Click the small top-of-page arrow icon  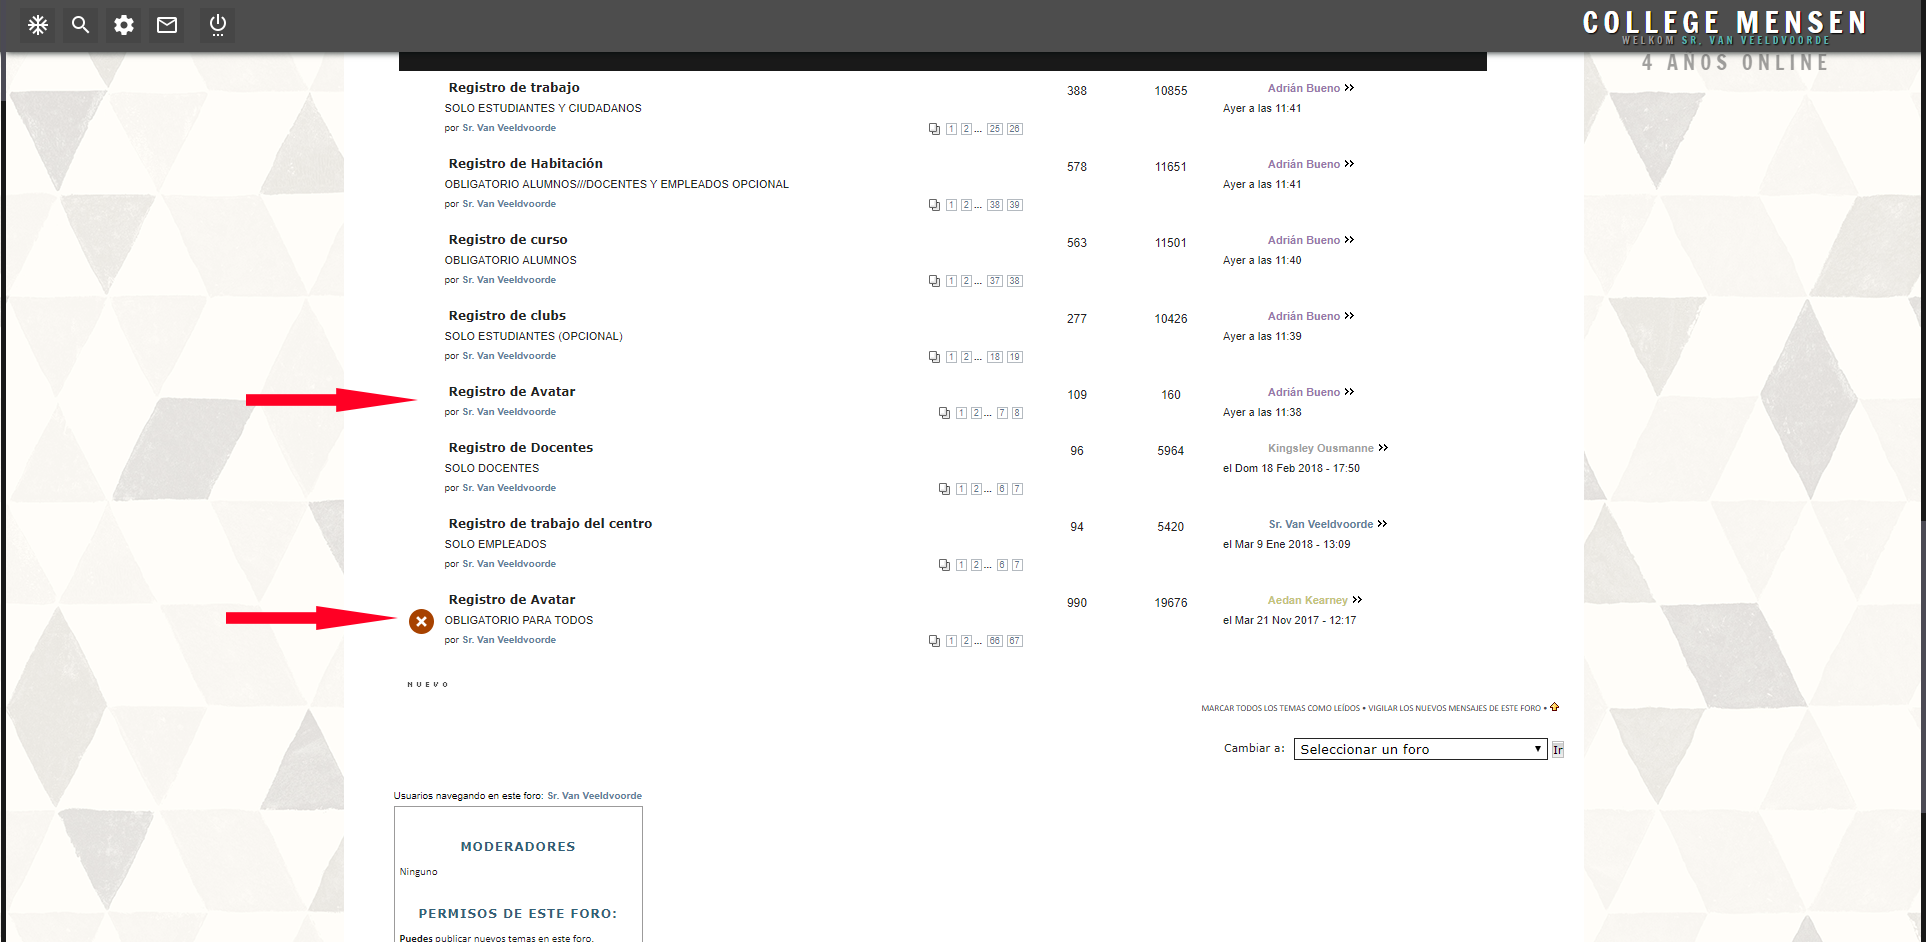[x=1555, y=707]
